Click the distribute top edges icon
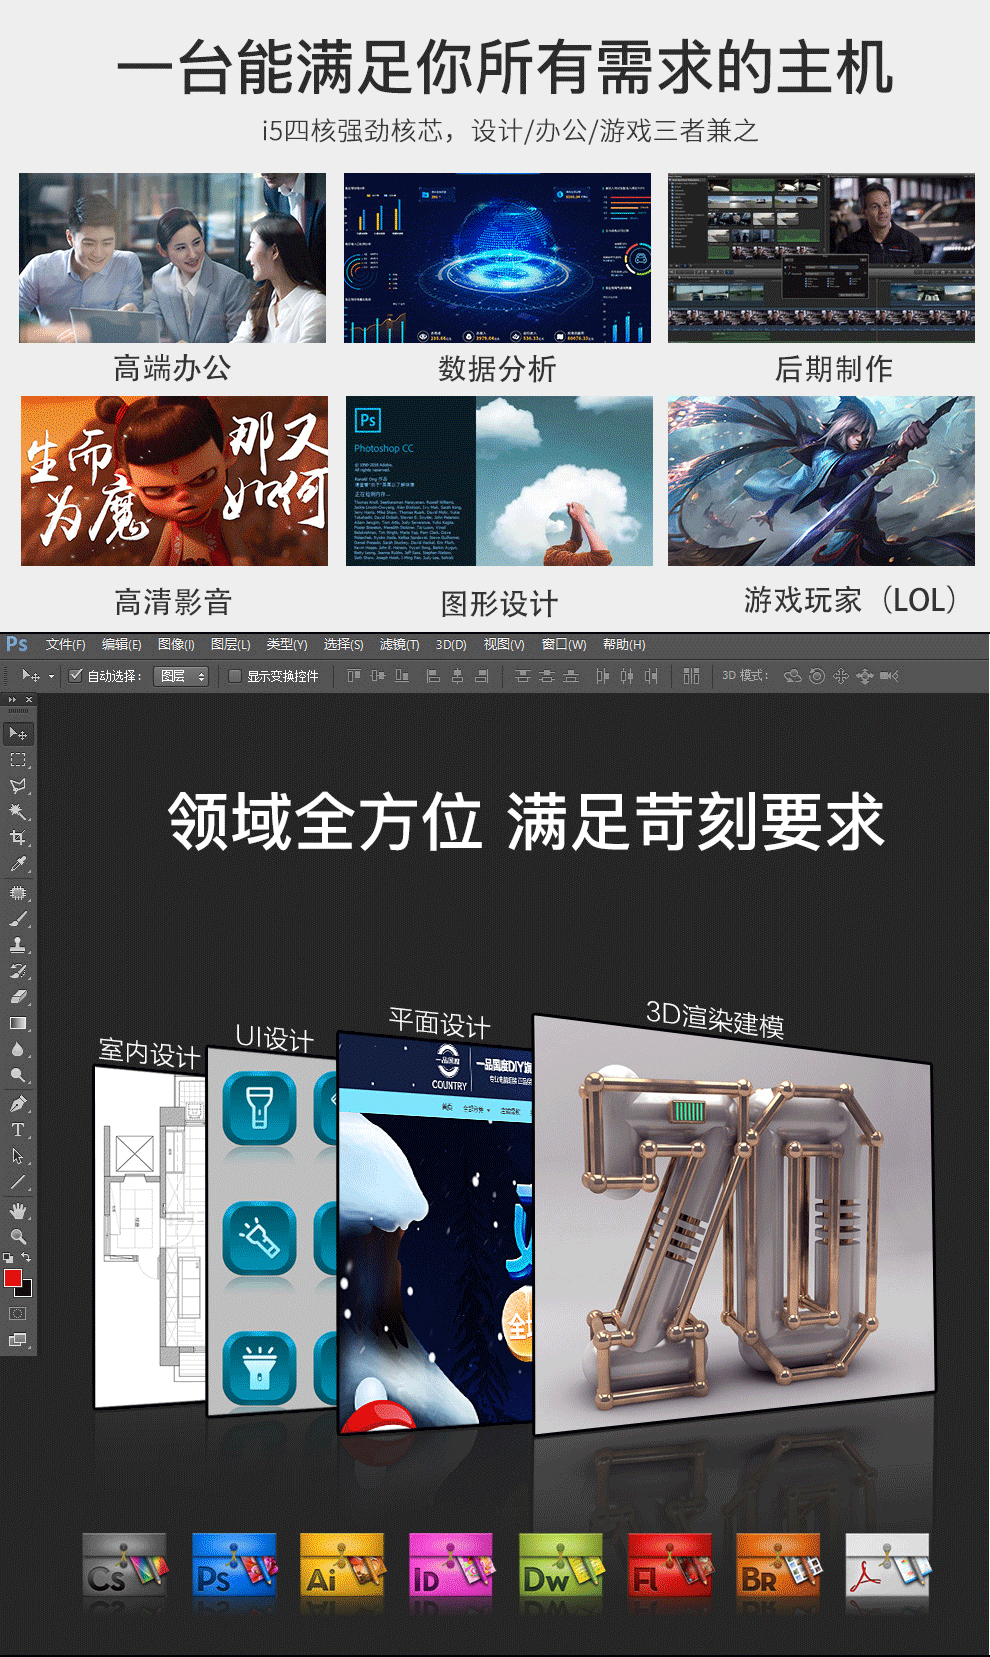Viewport: 990px width, 1657px height. [522, 676]
